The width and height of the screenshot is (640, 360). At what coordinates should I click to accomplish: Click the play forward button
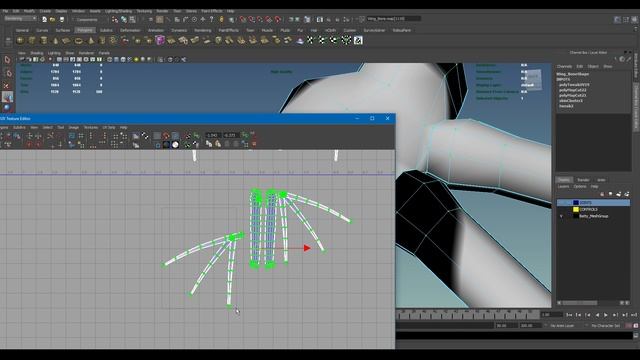606,315
